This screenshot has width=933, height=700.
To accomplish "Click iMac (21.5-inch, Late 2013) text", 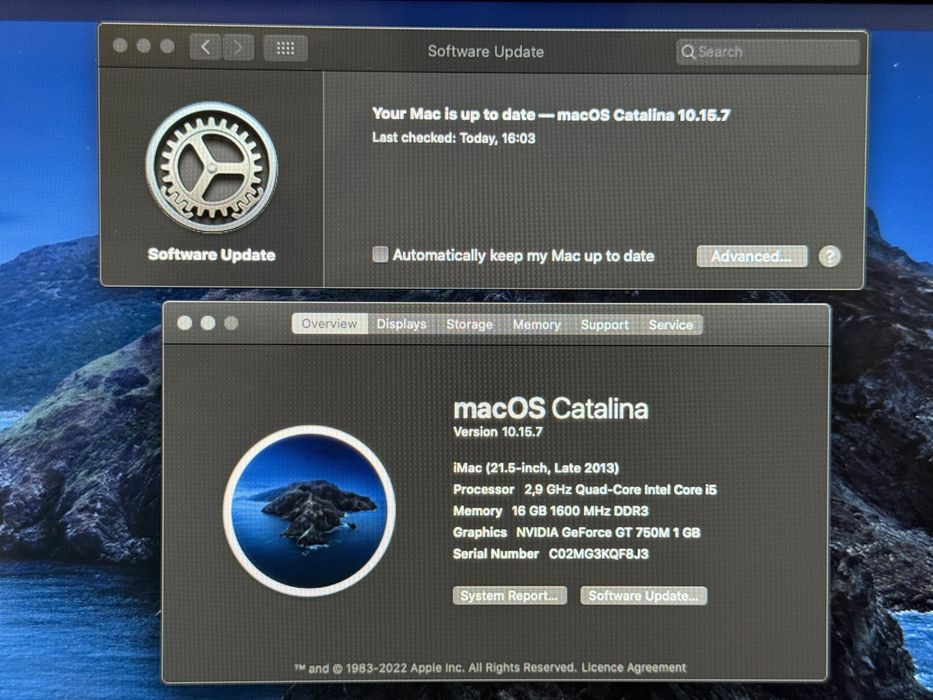I will [x=536, y=468].
